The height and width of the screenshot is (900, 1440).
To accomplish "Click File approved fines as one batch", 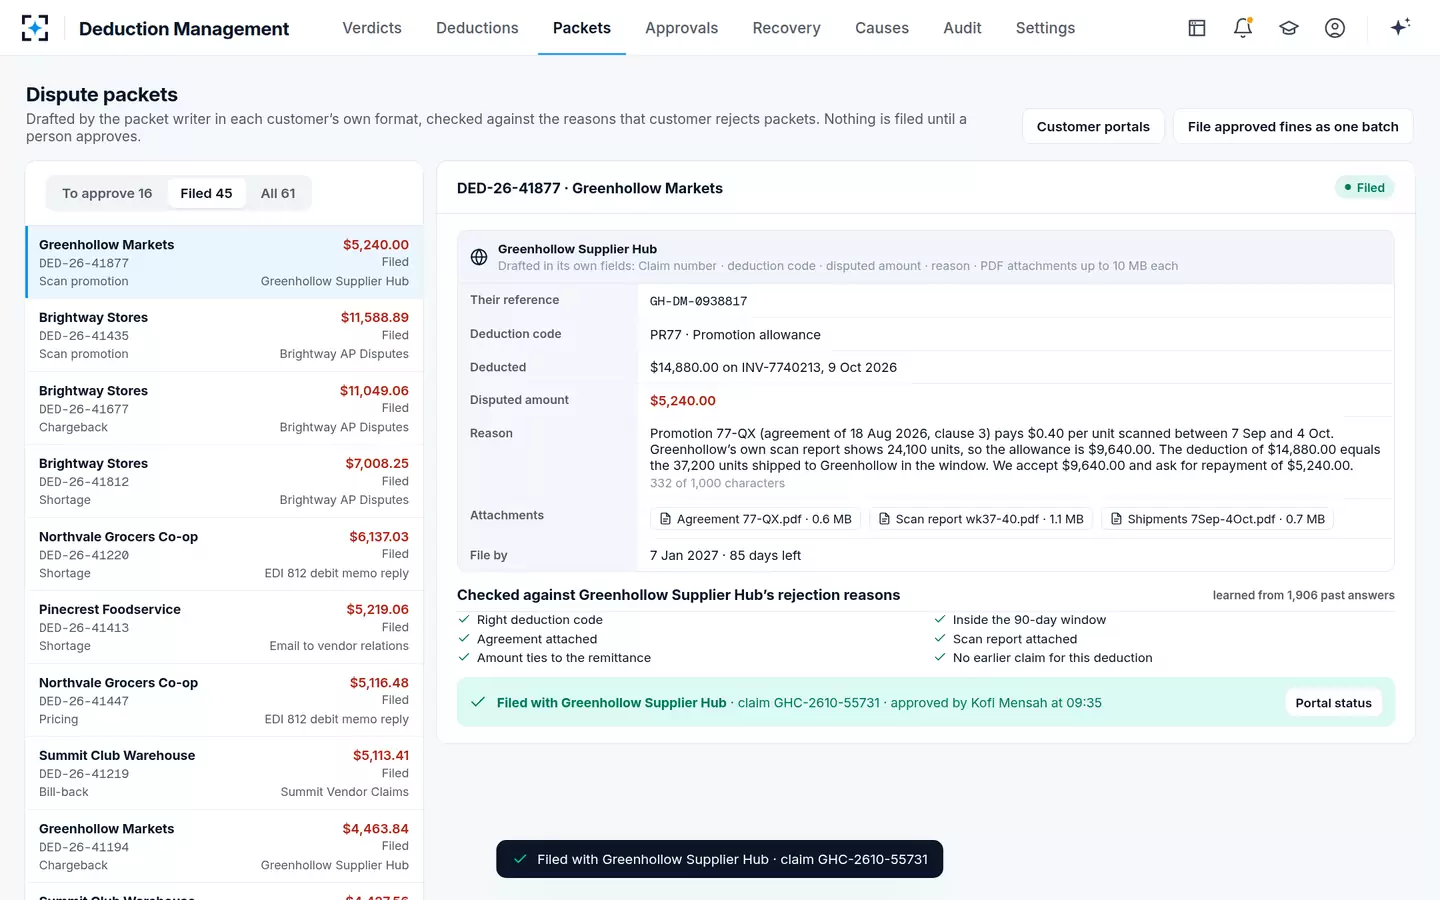I will tap(1293, 127).
